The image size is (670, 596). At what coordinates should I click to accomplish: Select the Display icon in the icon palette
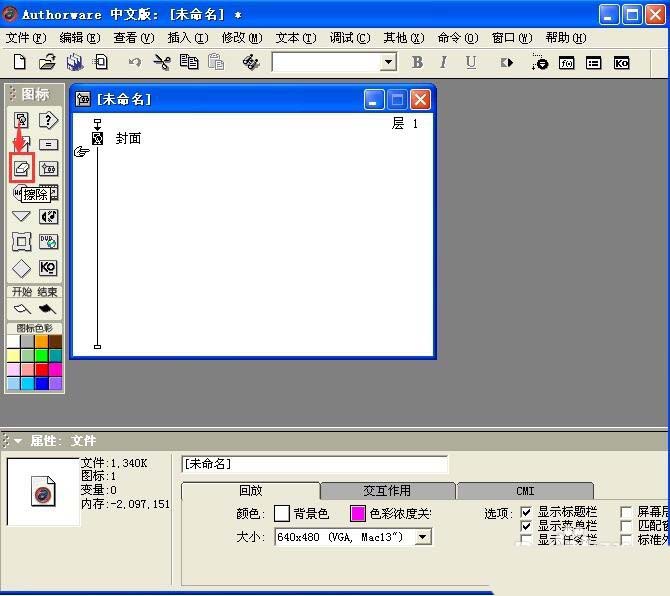pos(21,120)
